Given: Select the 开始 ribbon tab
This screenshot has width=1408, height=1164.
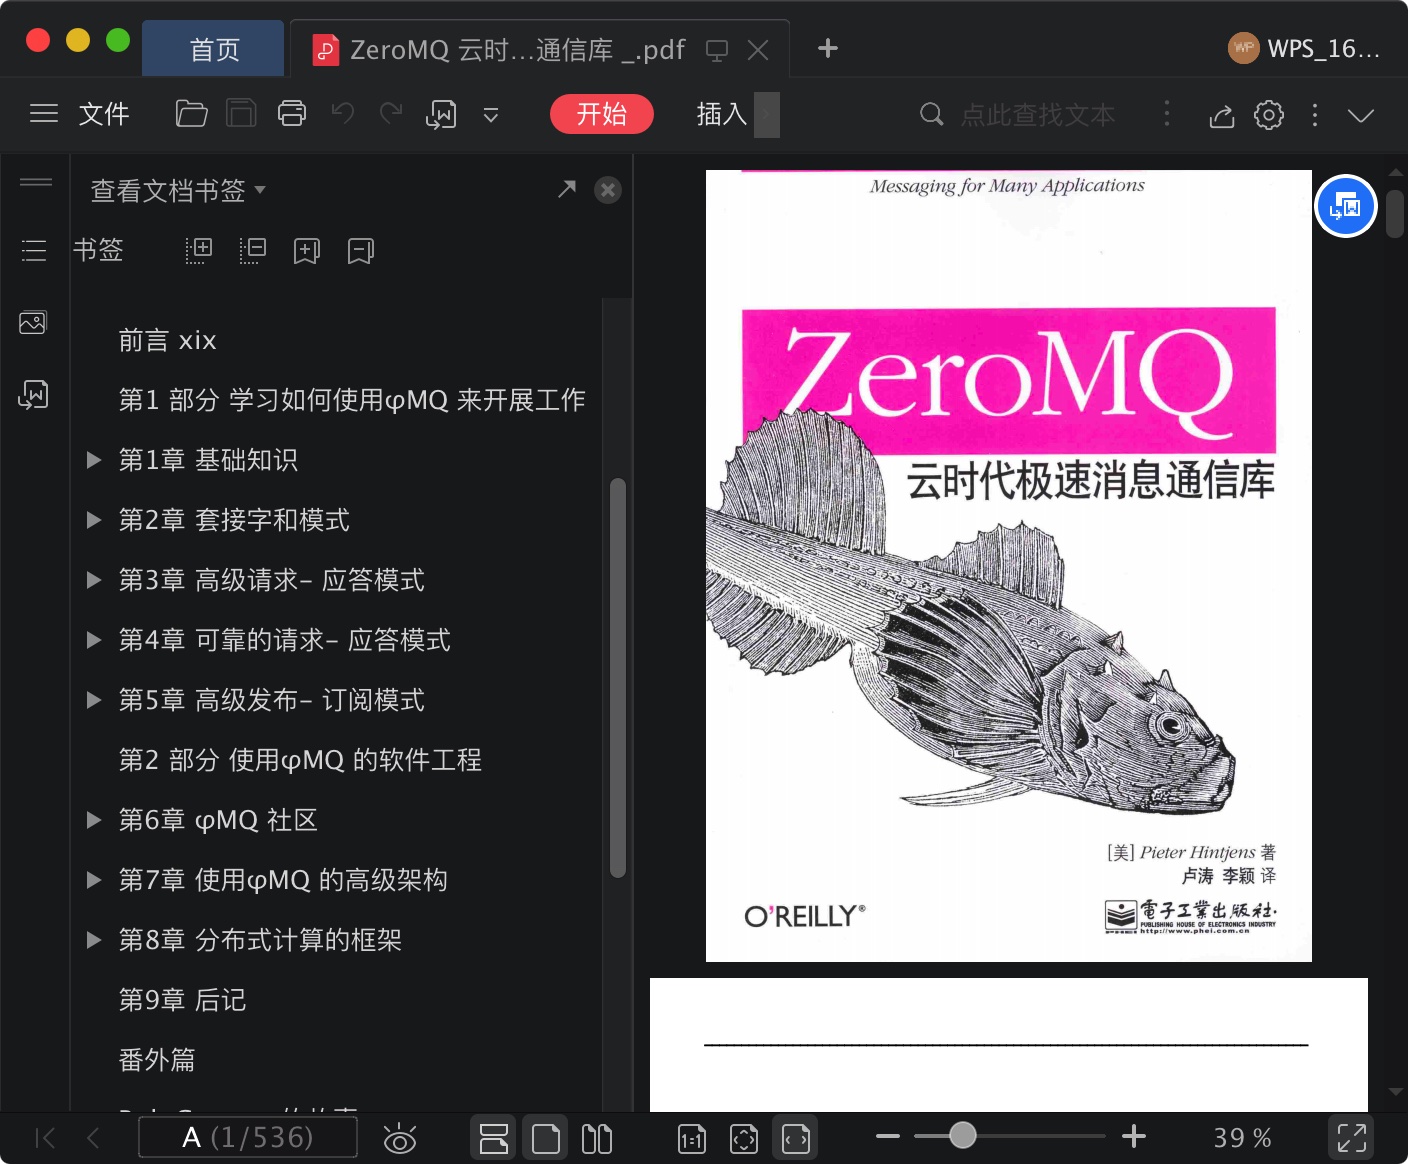Looking at the screenshot, I should [x=602, y=114].
